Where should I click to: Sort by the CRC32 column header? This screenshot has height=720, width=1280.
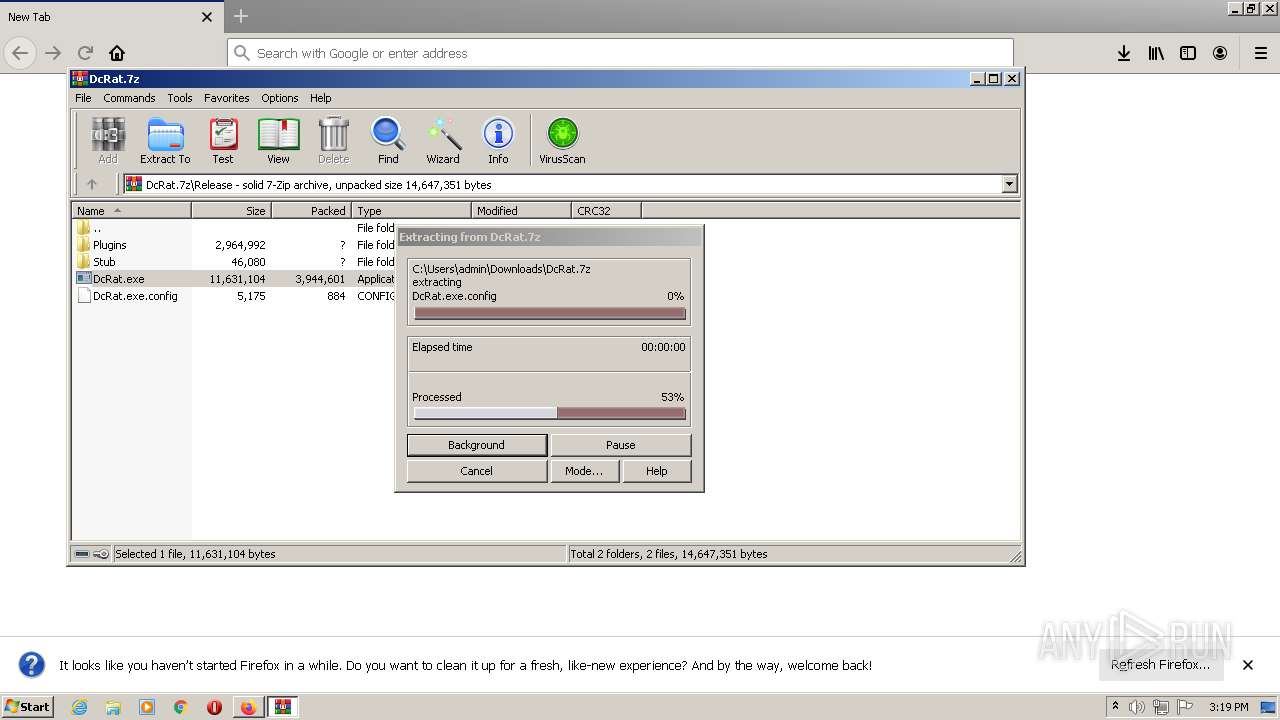coord(606,210)
